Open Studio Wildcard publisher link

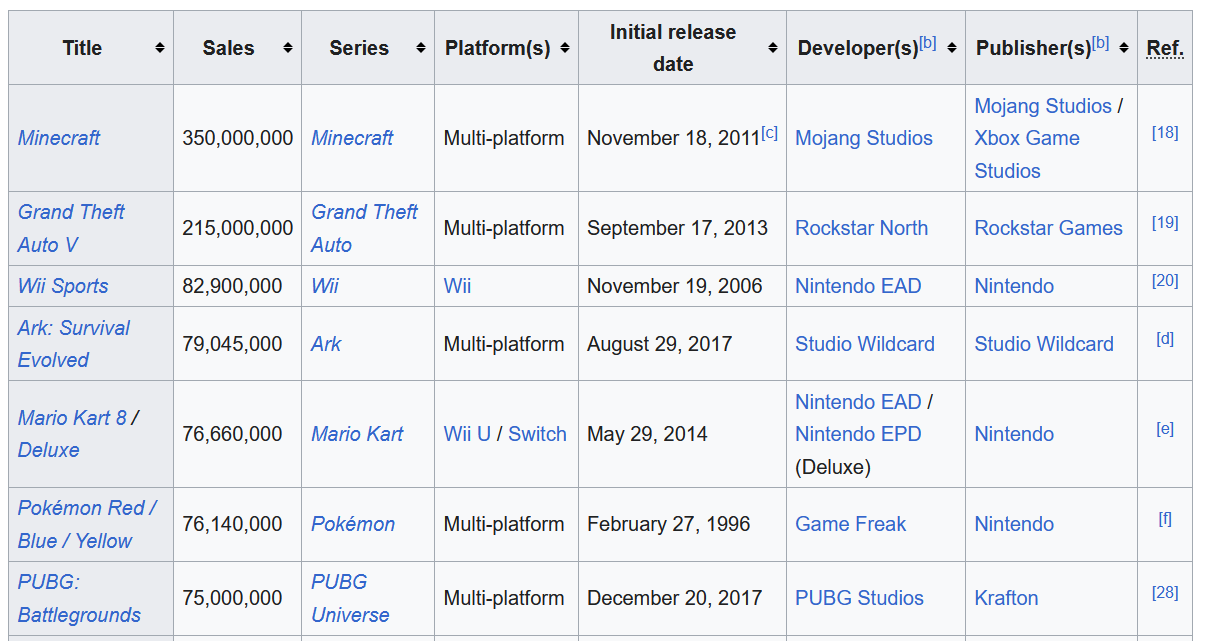[1044, 344]
